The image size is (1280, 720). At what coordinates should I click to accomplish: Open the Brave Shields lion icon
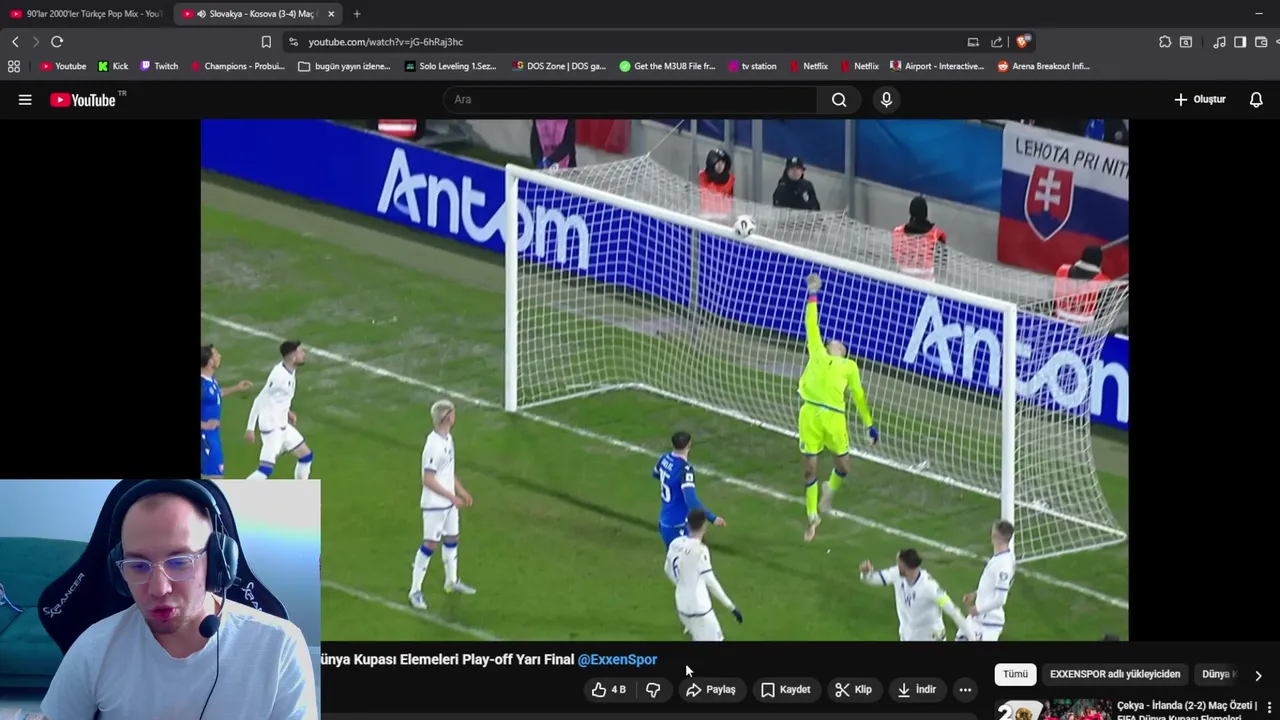click(x=1022, y=42)
